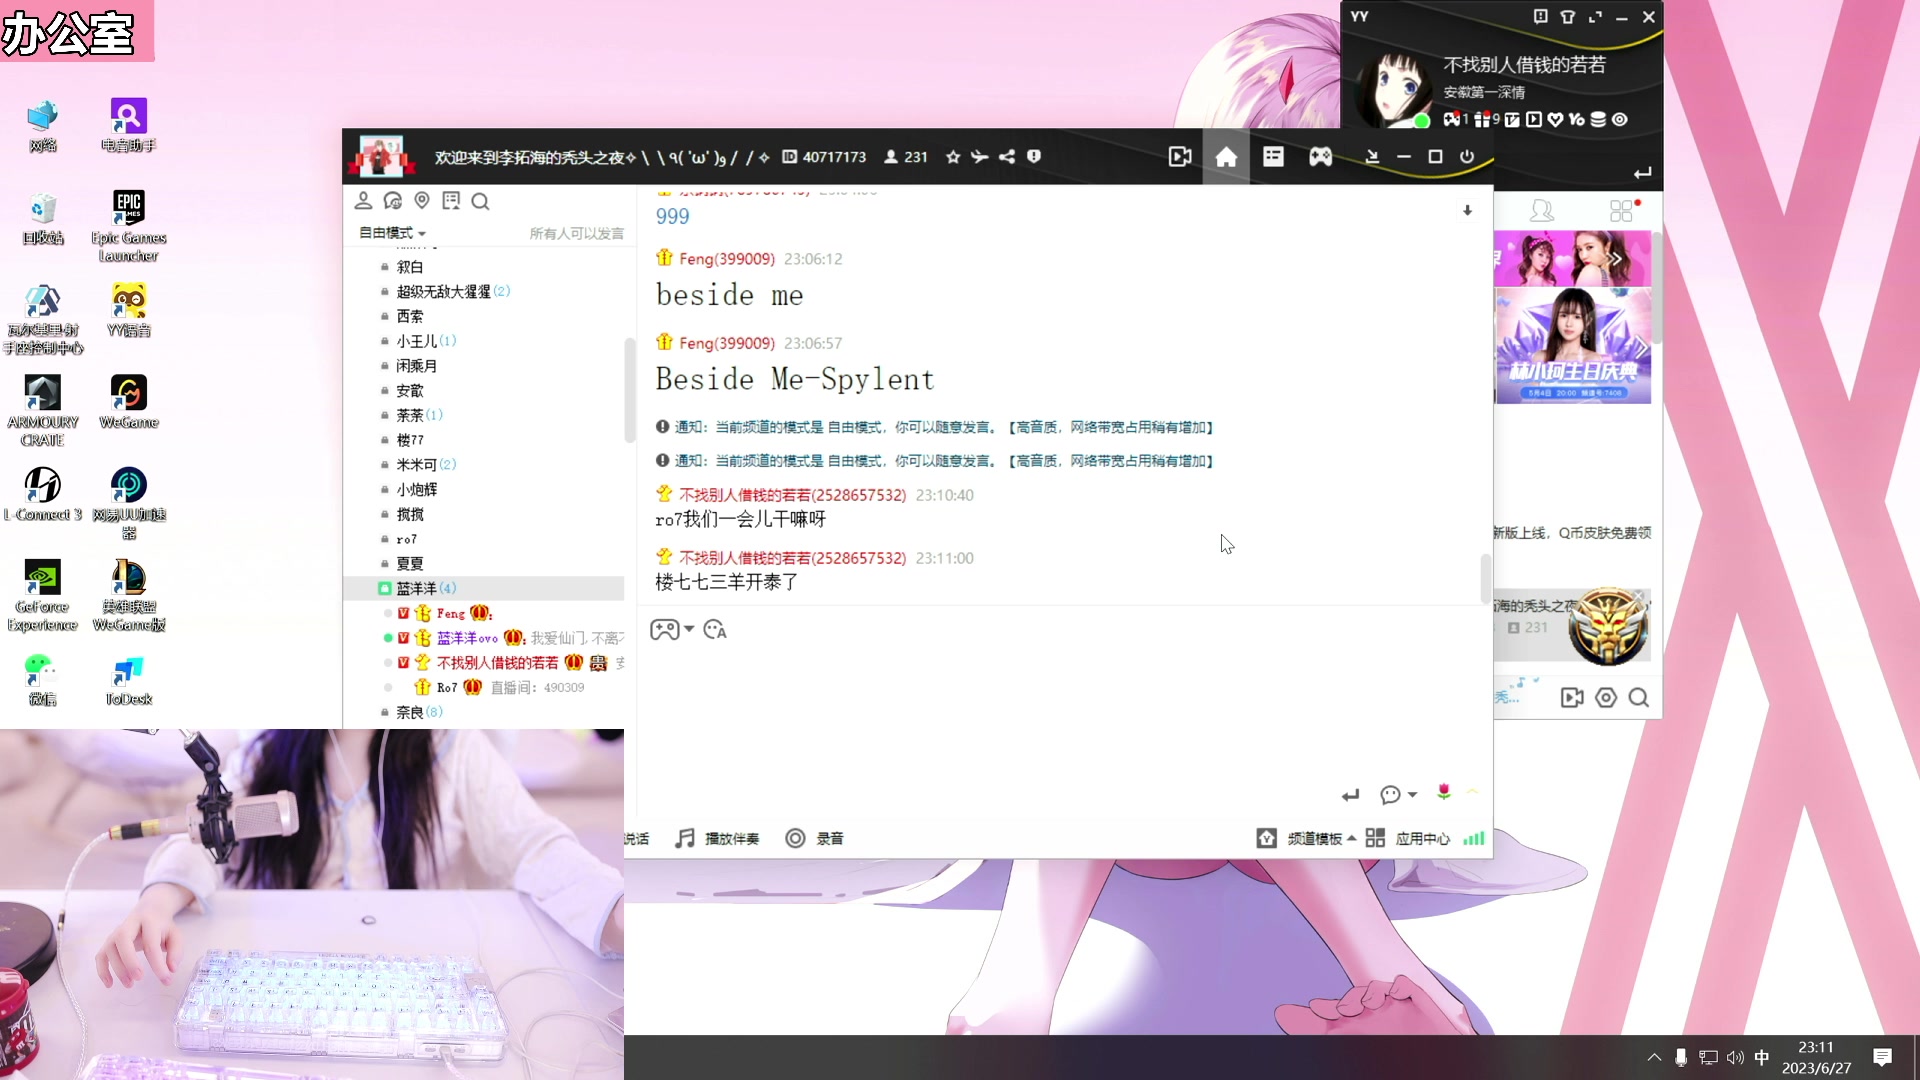Viewport: 1920px width, 1080px height.
Task: Click the 林小珂生日庆典 banner thumbnail
Action: (x=1572, y=346)
